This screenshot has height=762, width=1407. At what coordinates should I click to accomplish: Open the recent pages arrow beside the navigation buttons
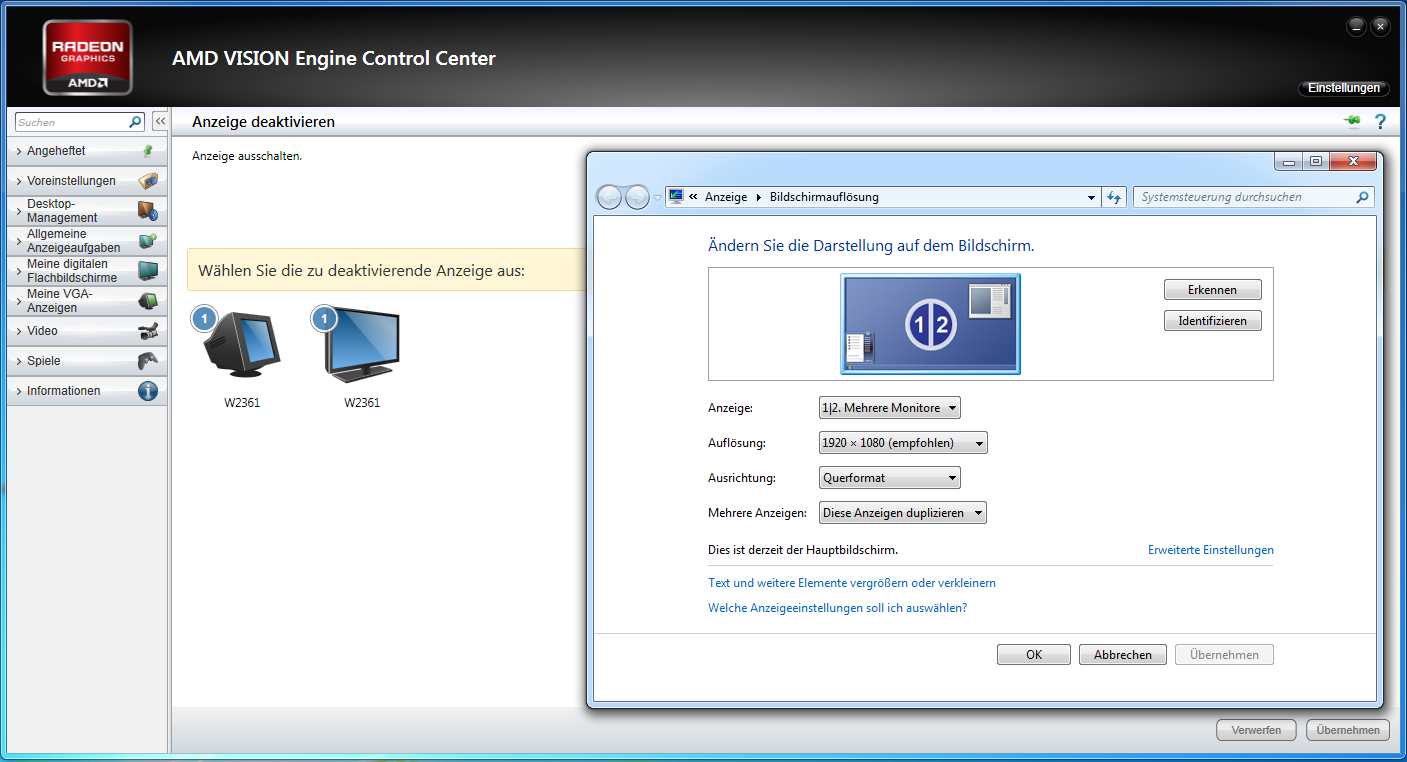(657, 198)
